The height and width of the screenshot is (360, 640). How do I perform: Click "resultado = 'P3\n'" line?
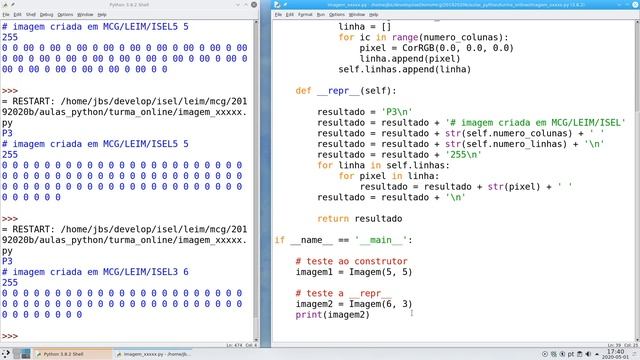click(365, 112)
